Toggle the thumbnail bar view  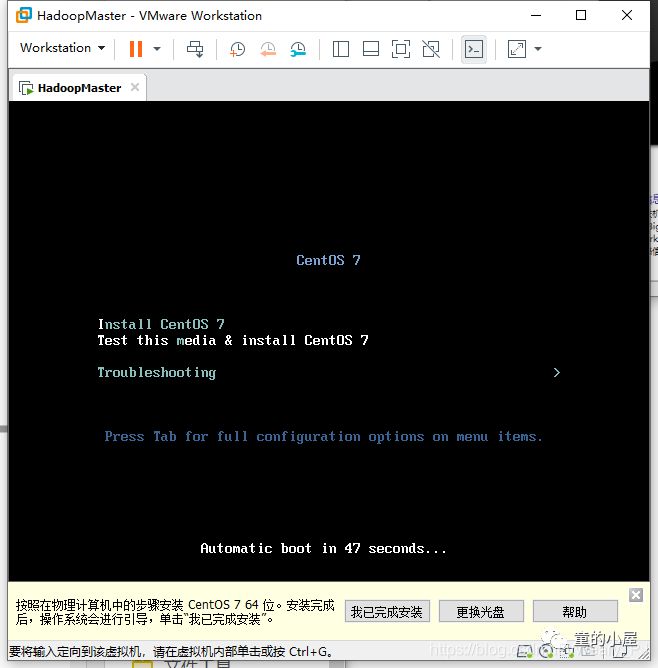pyautogui.click(x=371, y=49)
